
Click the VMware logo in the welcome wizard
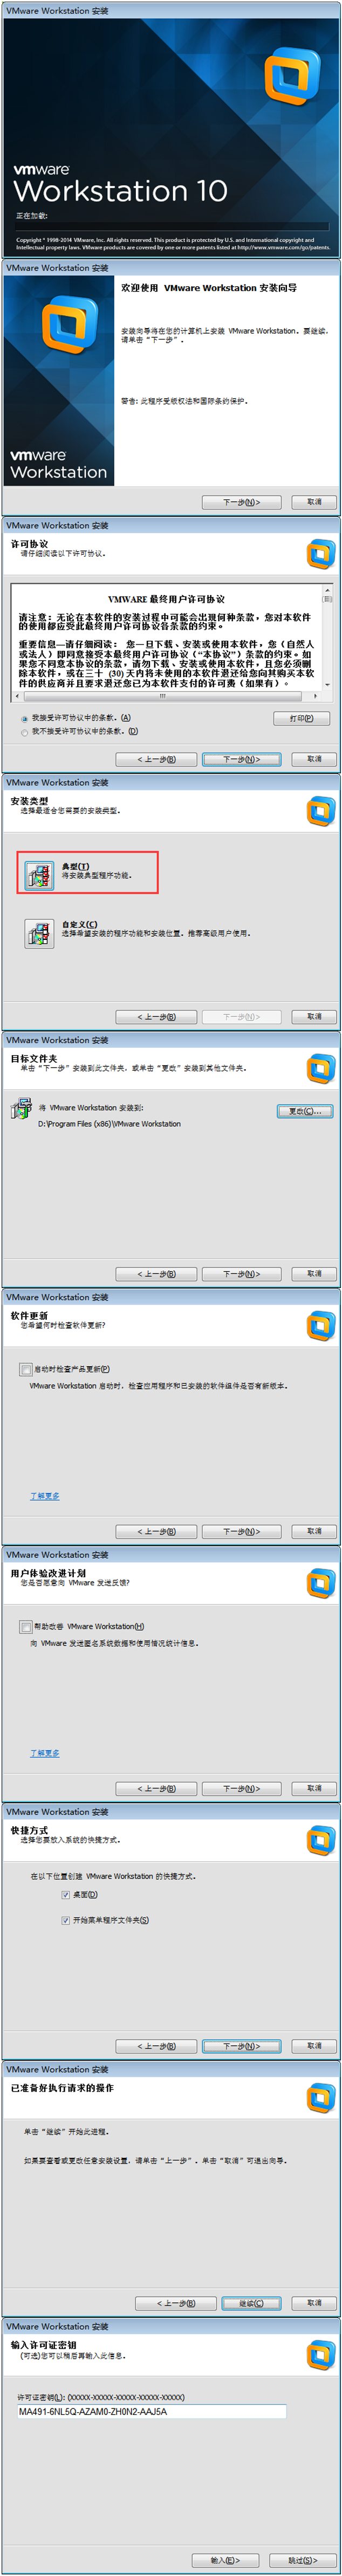[69, 325]
